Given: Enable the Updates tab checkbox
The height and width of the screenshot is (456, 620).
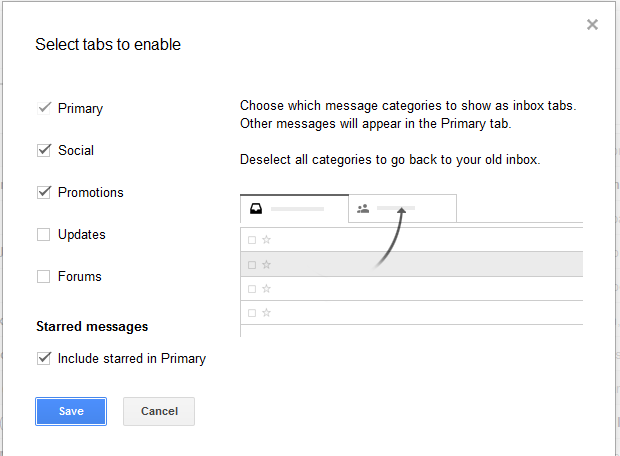Looking at the screenshot, I should pos(44,234).
